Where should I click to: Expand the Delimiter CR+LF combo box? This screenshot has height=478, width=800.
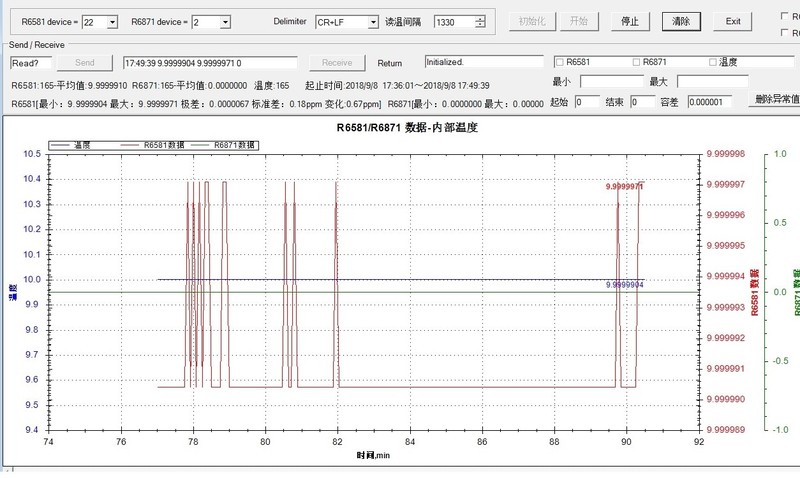tap(373, 21)
